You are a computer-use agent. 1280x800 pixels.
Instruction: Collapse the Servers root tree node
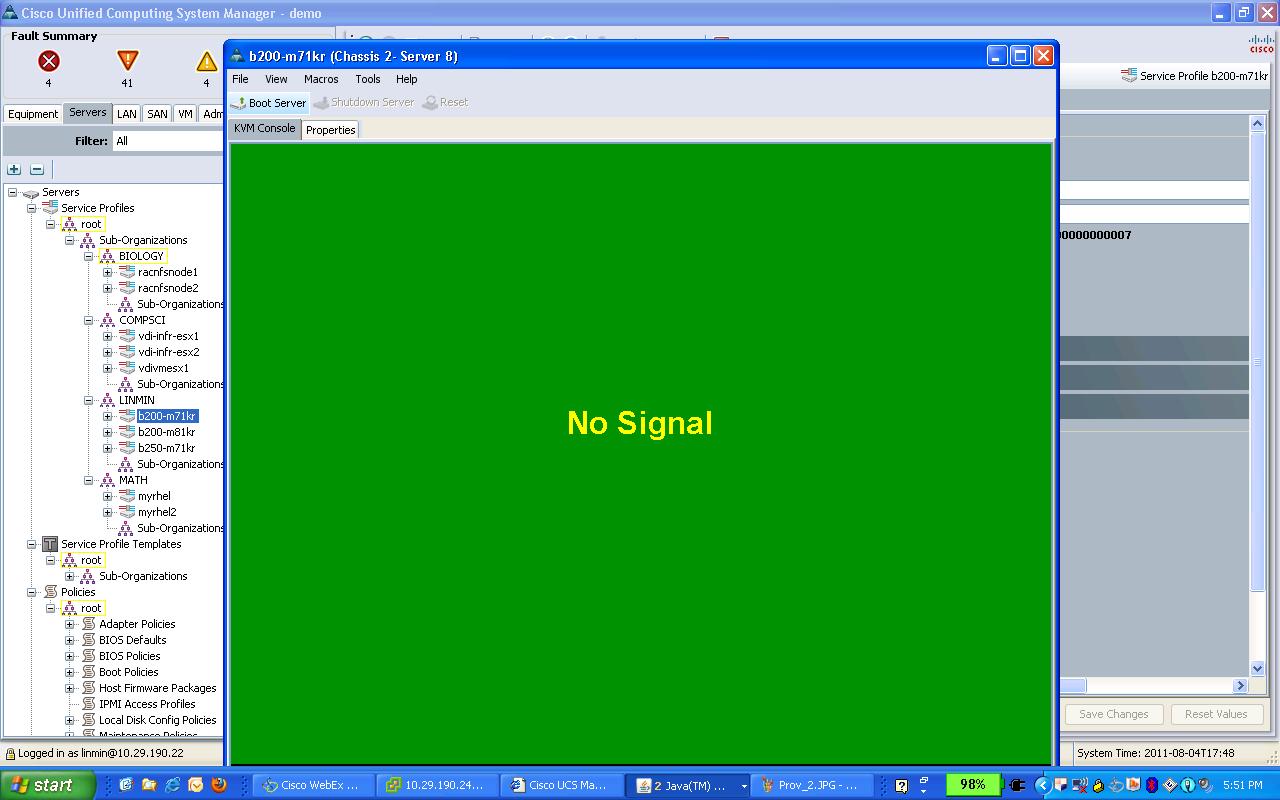tap(12, 192)
